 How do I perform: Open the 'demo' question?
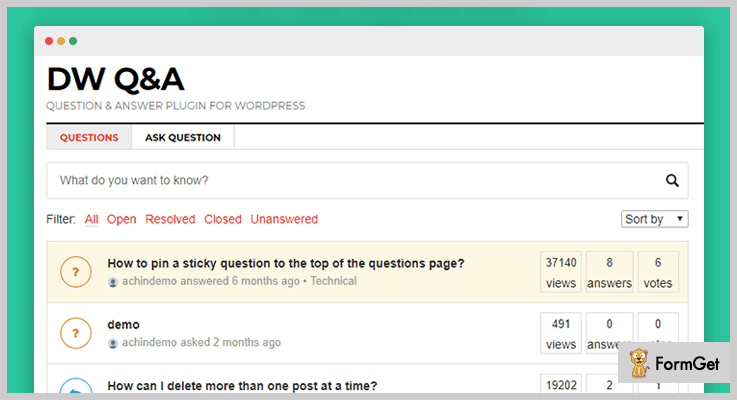click(x=123, y=325)
